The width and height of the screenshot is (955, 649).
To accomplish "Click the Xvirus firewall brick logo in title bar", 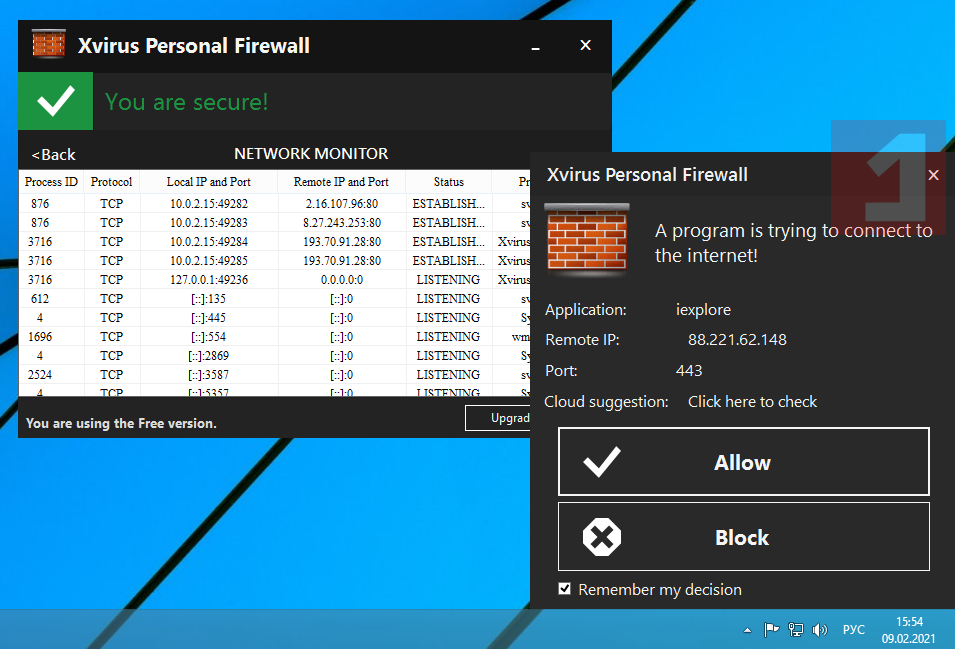I will (x=49, y=44).
